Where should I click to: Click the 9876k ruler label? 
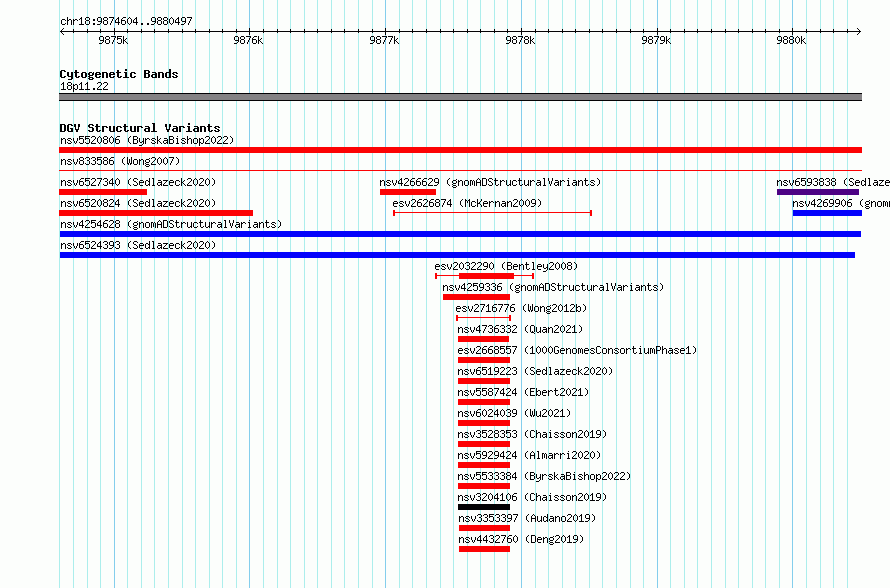tap(248, 40)
